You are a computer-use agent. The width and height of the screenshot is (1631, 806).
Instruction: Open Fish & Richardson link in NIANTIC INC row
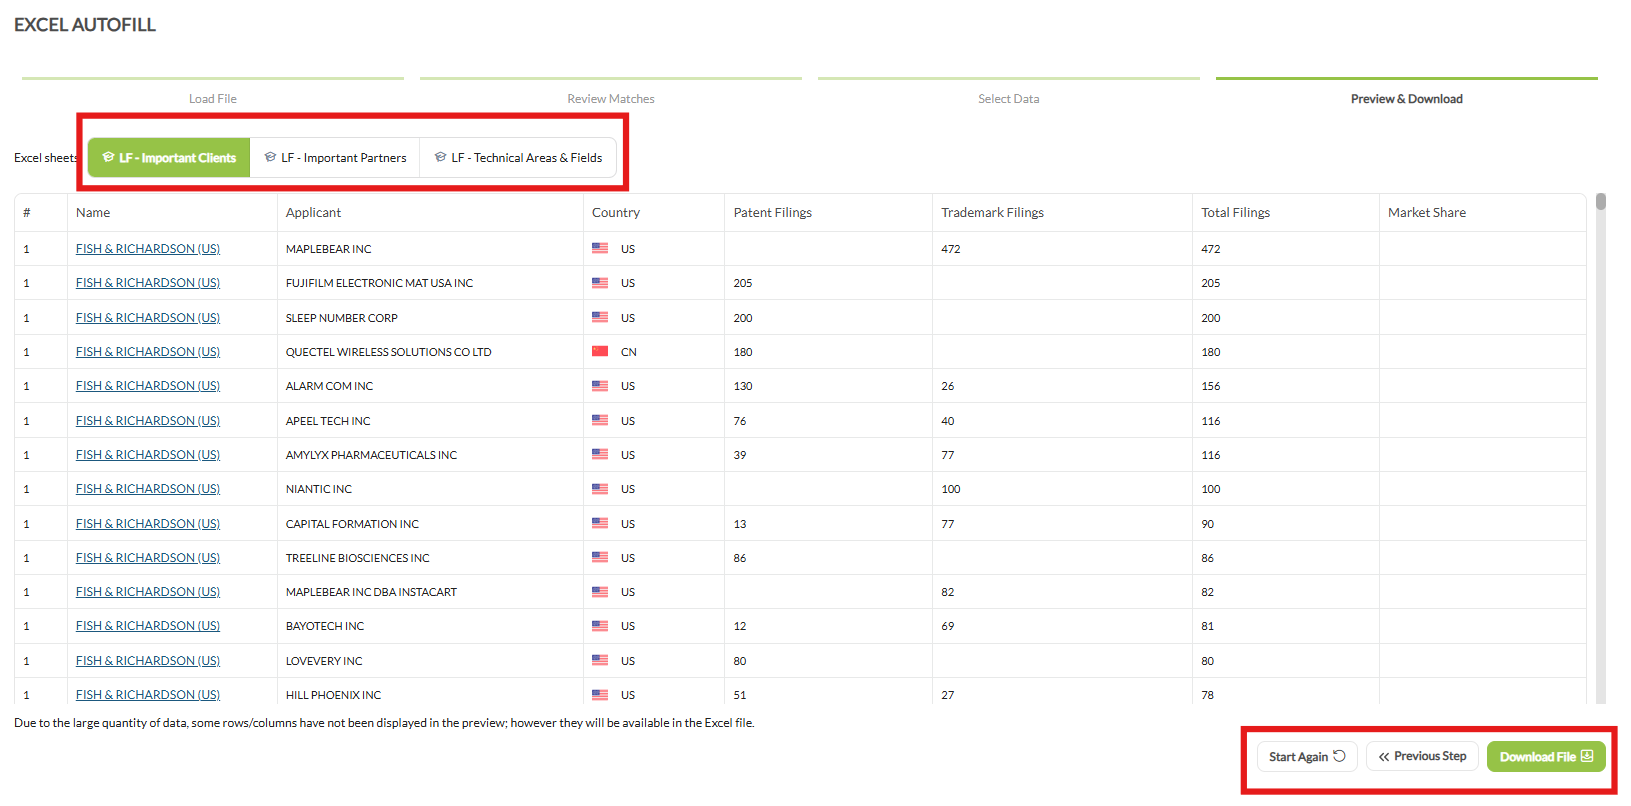[x=148, y=489]
